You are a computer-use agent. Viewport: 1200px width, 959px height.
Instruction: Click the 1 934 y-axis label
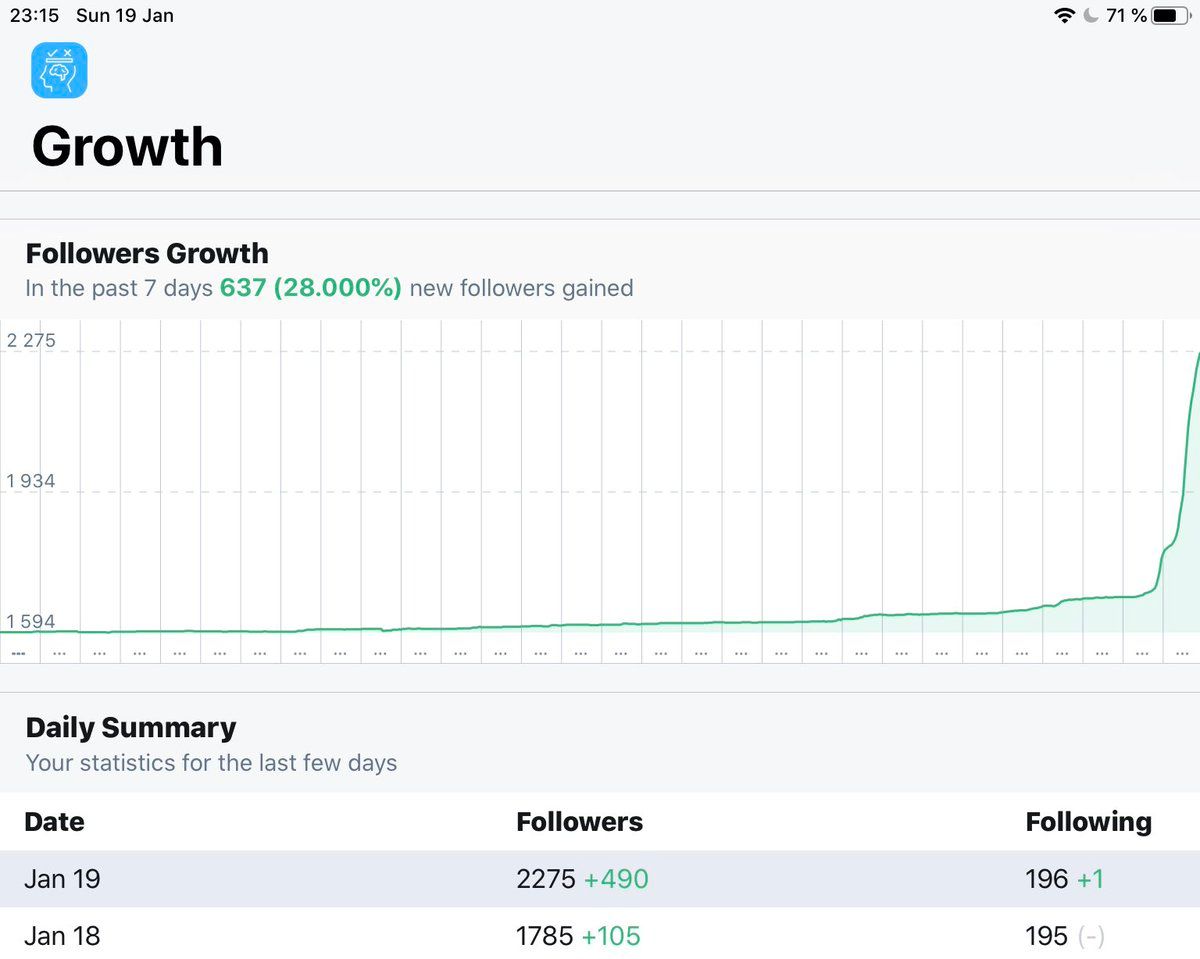click(x=31, y=481)
